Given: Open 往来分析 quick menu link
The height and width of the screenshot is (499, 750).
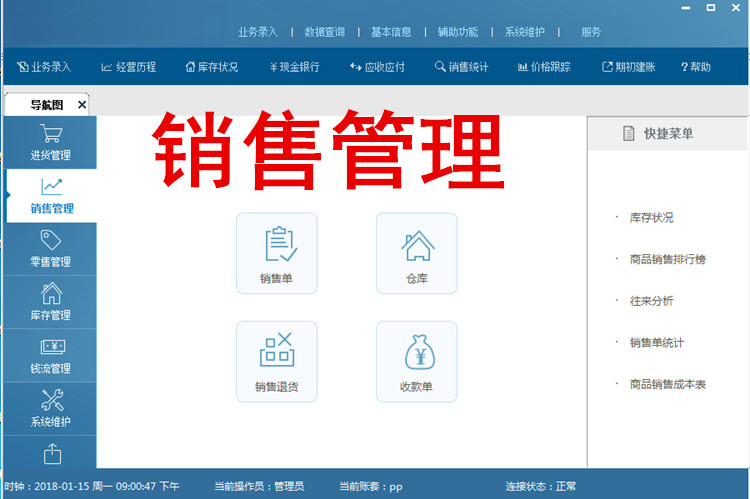Looking at the screenshot, I should coord(651,301).
